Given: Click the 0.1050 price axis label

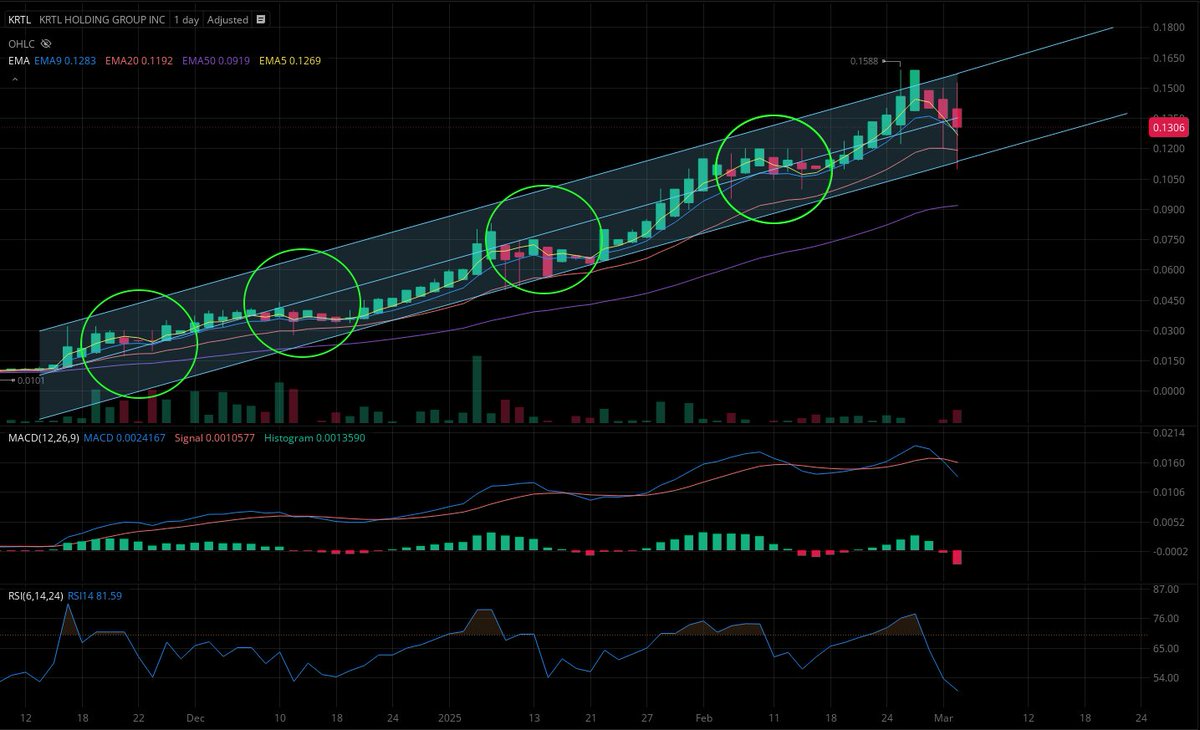Looking at the screenshot, I should coord(1169,179).
